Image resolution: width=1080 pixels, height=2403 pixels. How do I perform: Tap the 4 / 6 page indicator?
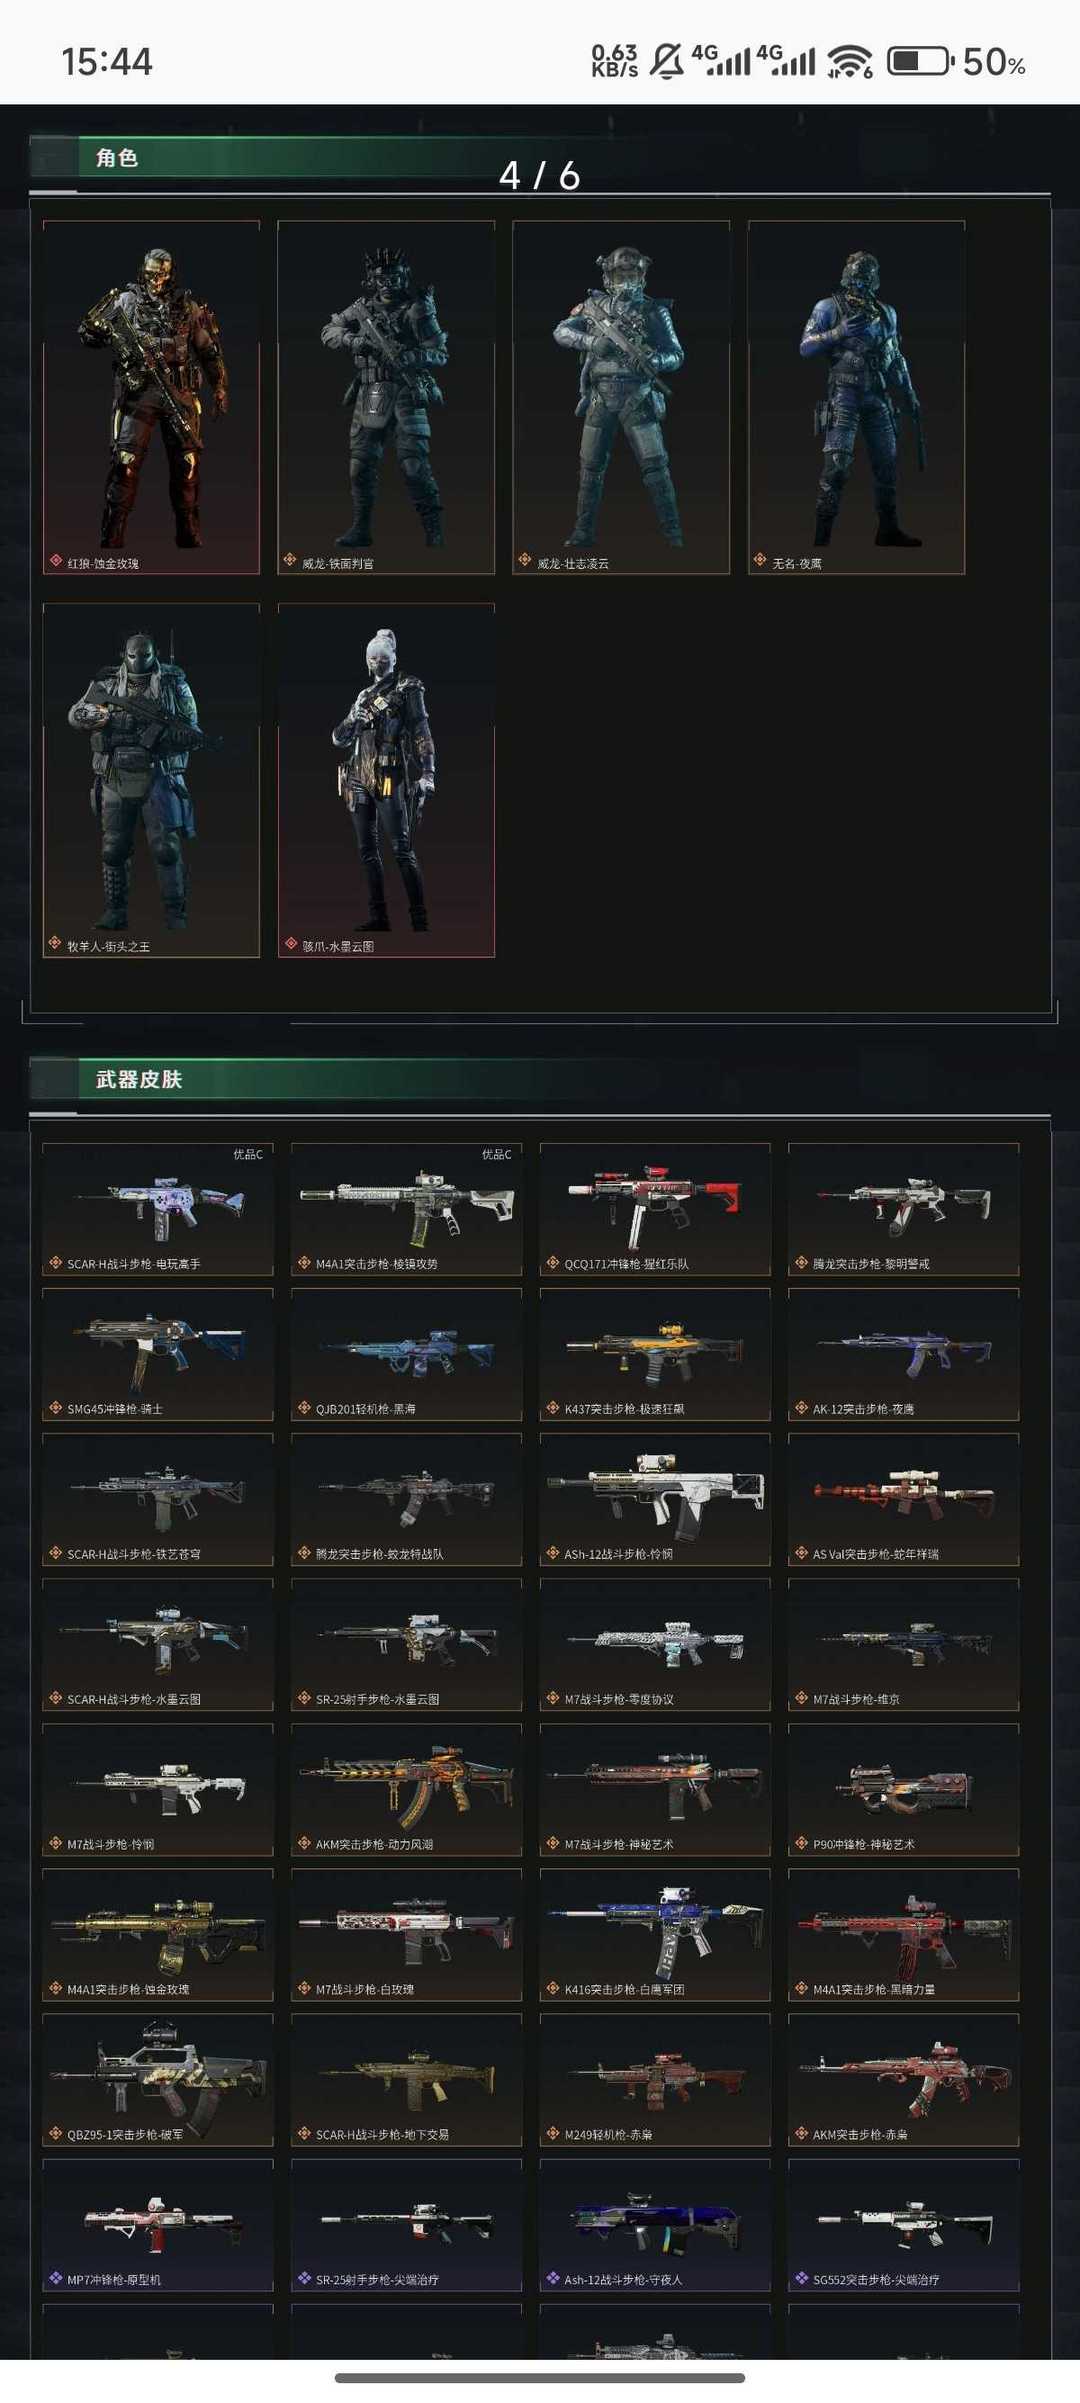click(x=539, y=176)
